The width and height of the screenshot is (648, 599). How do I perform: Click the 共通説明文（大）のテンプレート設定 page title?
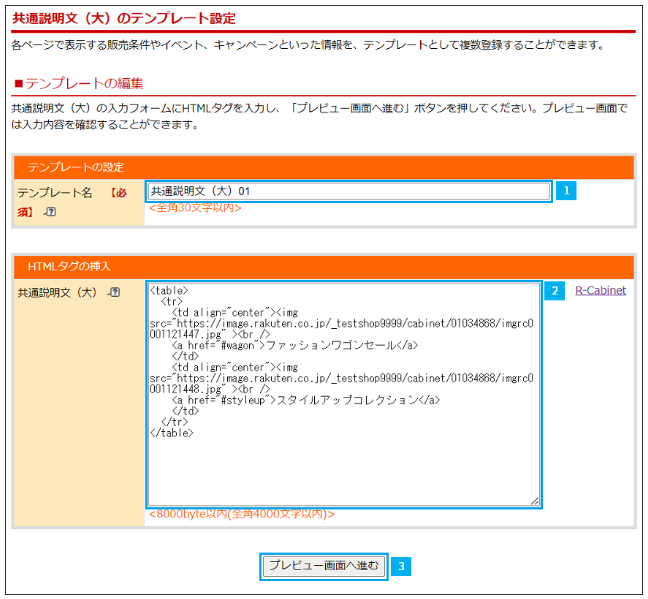tap(124, 18)
